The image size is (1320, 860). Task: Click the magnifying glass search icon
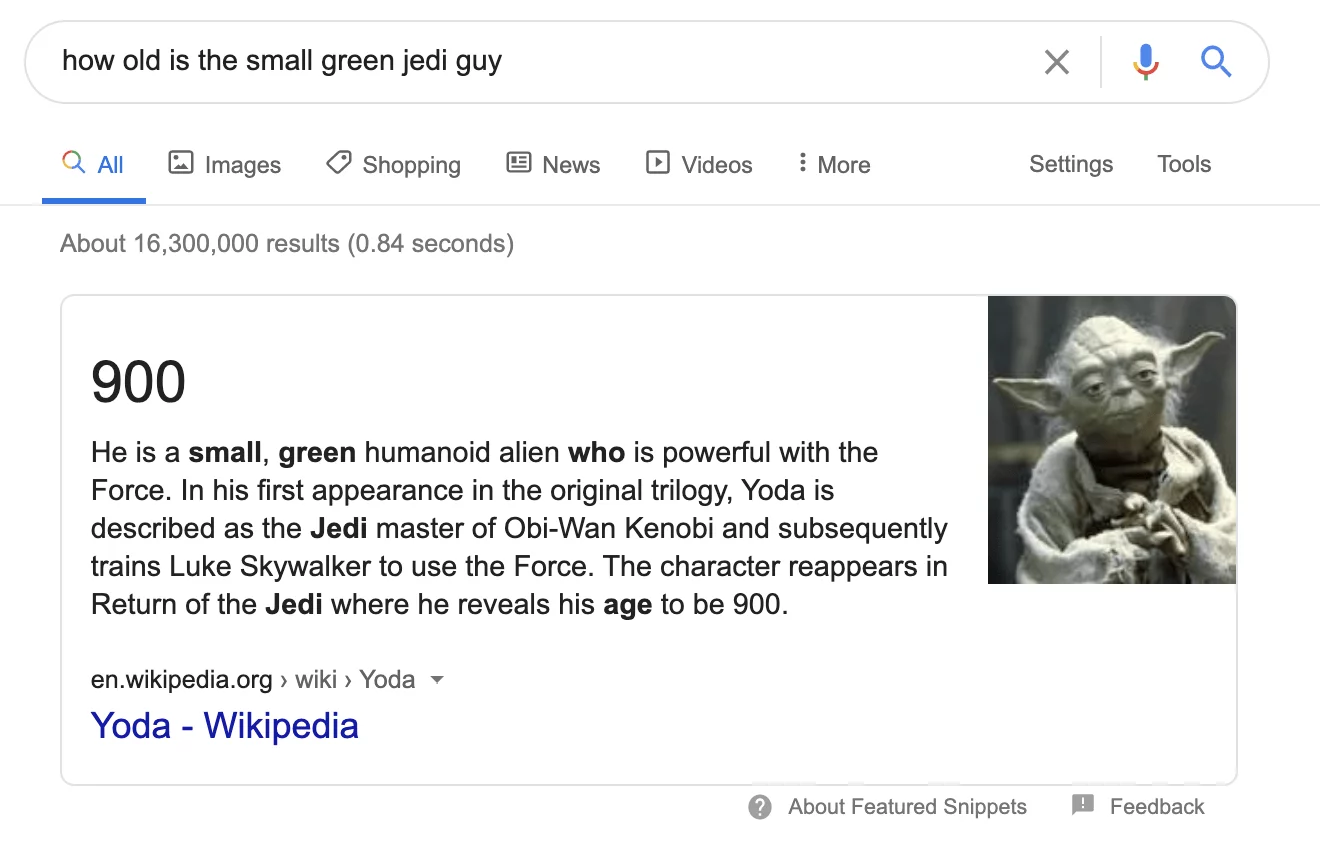click(1216, 61)
